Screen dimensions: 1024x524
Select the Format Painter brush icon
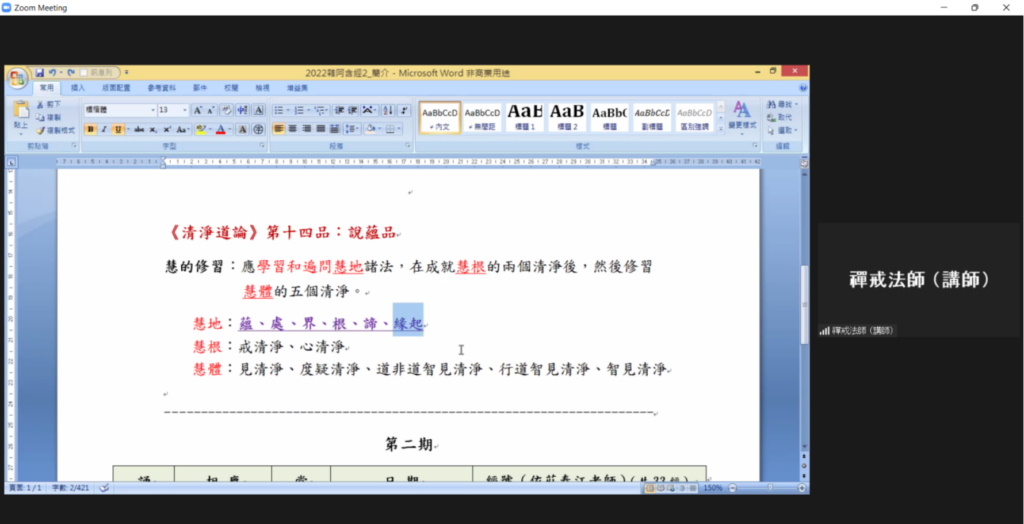point(41,130)
